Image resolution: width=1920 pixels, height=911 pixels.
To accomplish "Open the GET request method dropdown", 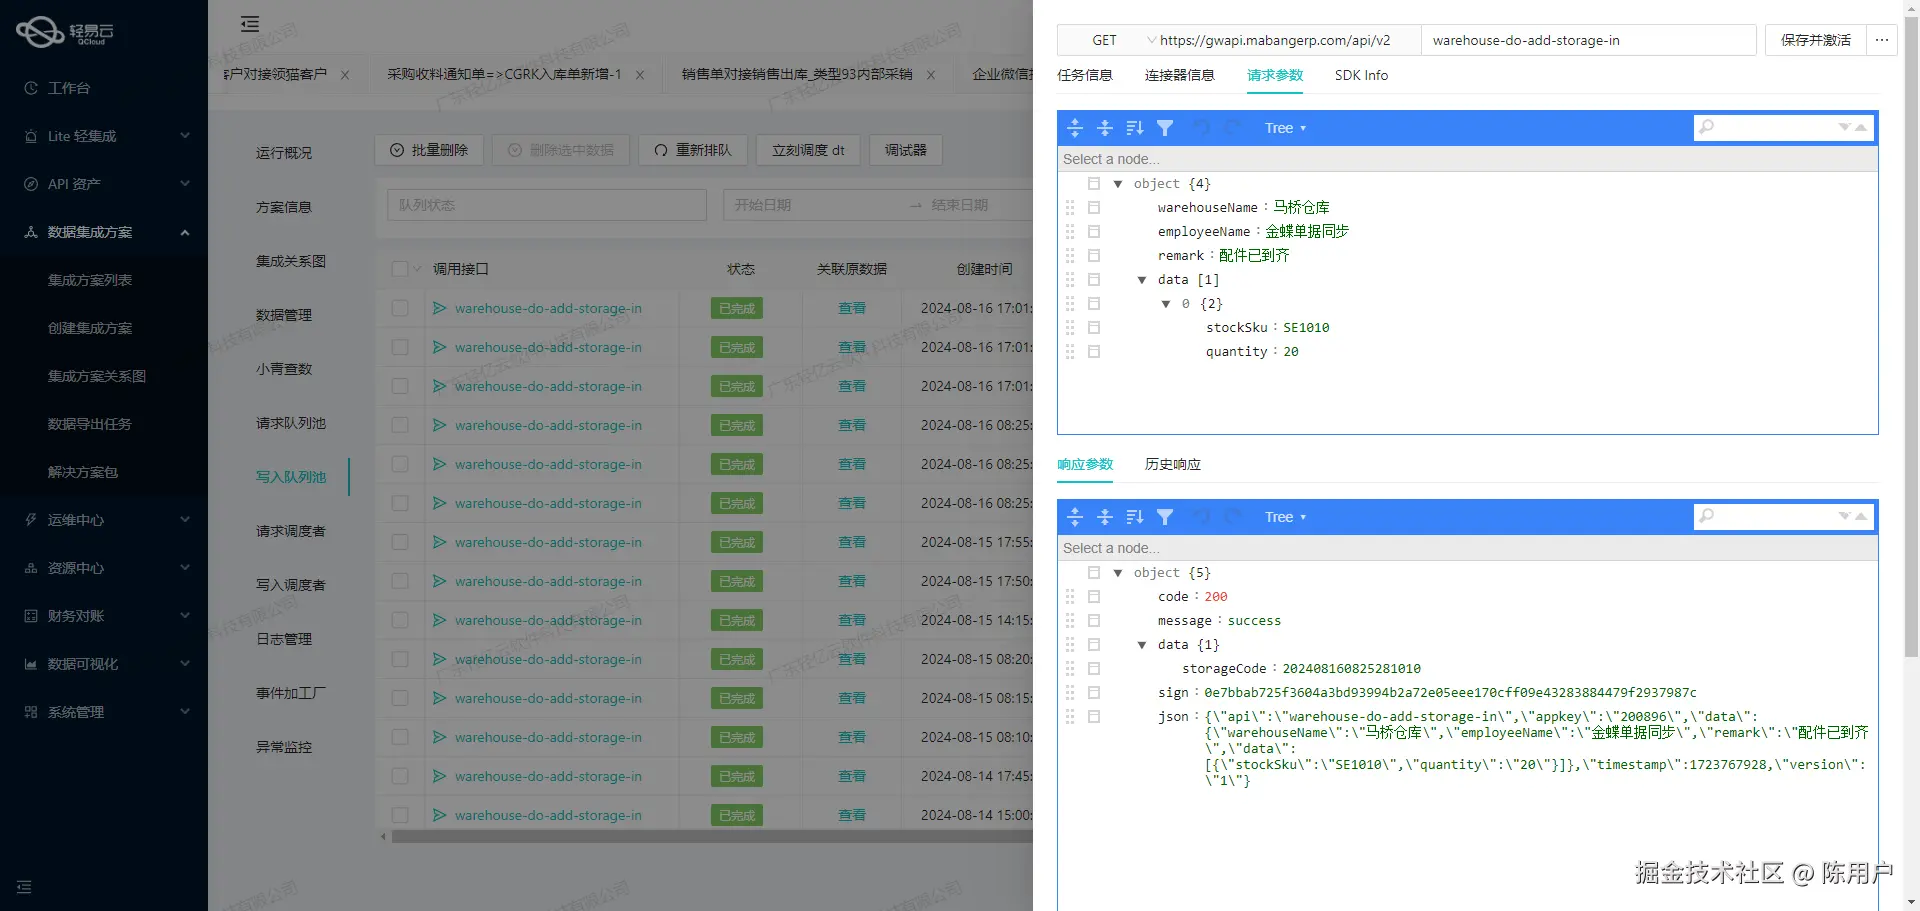I will [x=1108, y=40].
